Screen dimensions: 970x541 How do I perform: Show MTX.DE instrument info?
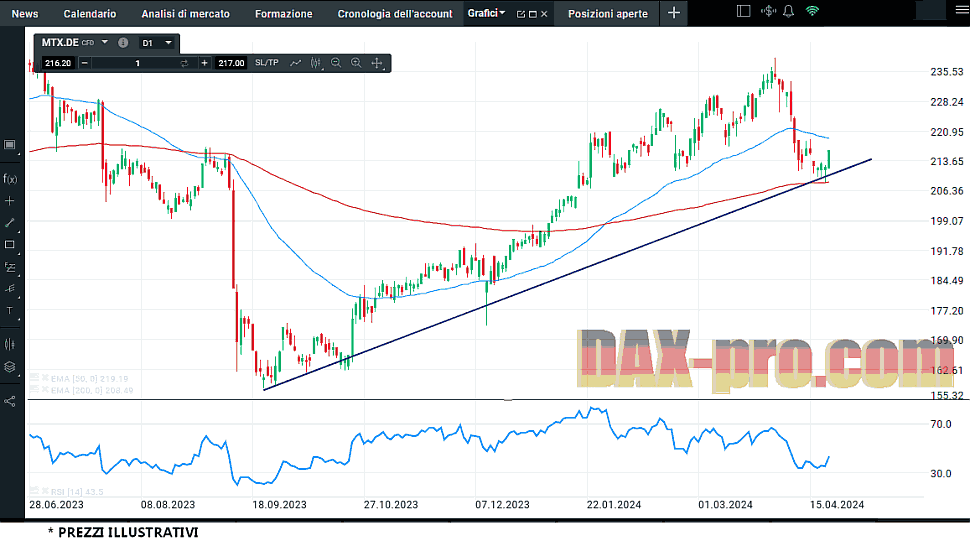pyautogui.click(x=123, y=43)
